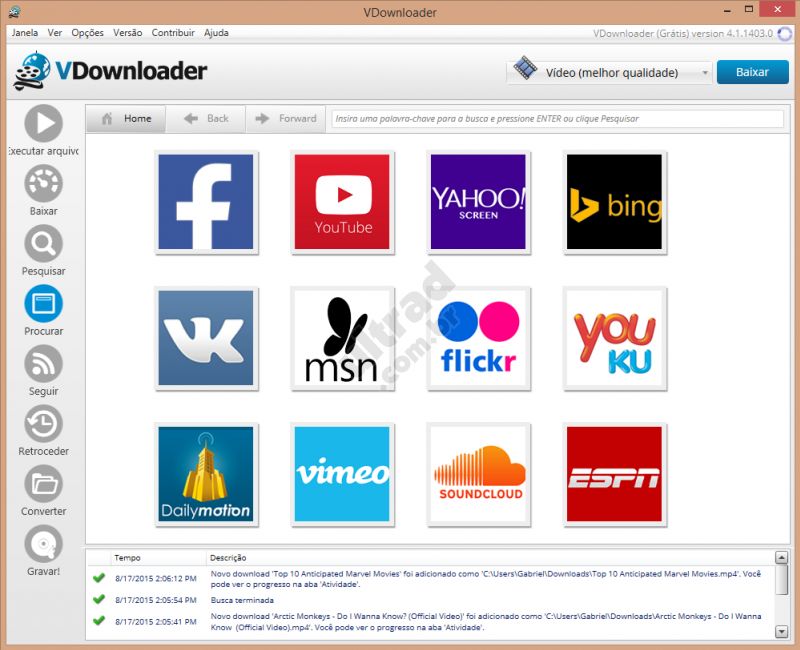Select the 8/17/2015 2:06:12 PM timestamp
800x650 pixels.
(x=156, y=579)
